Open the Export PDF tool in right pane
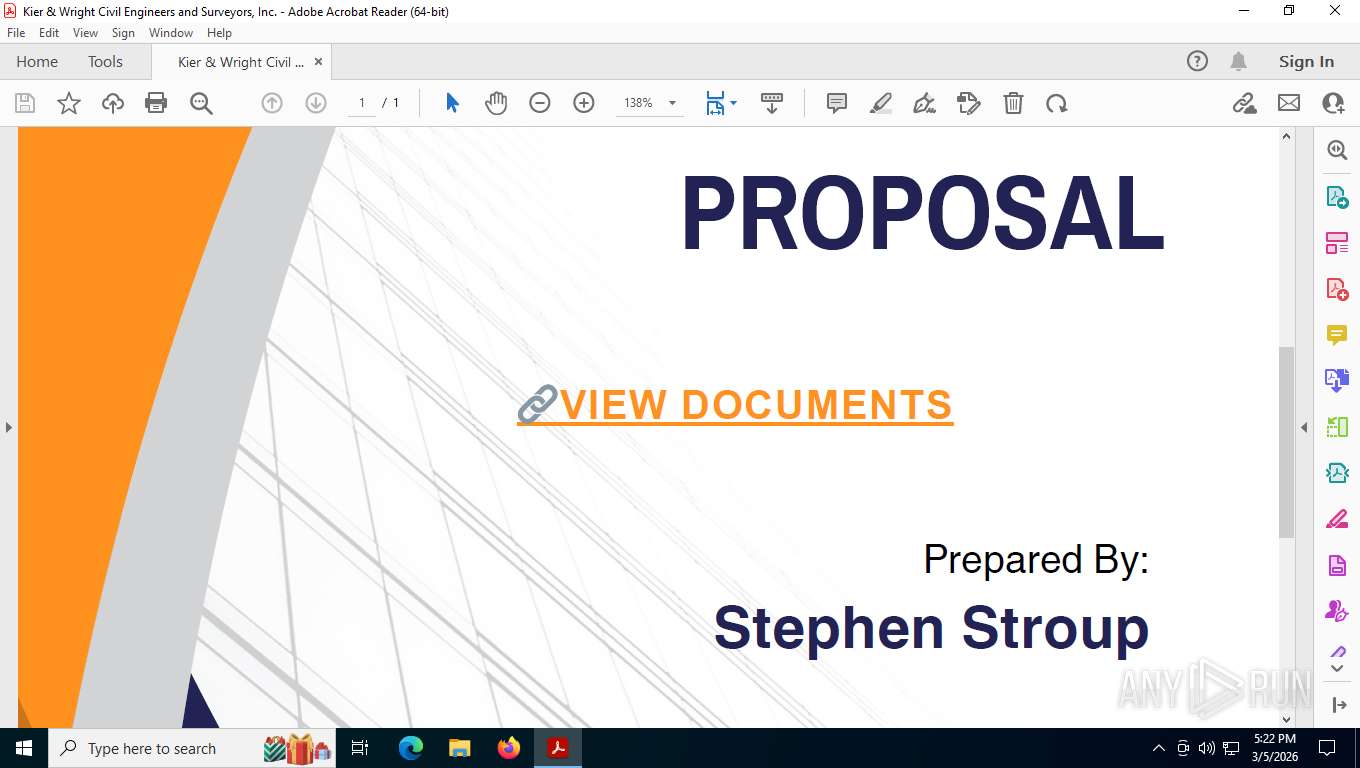The width and height of the screenshot is (1360, 768). tap(1337, 197)
